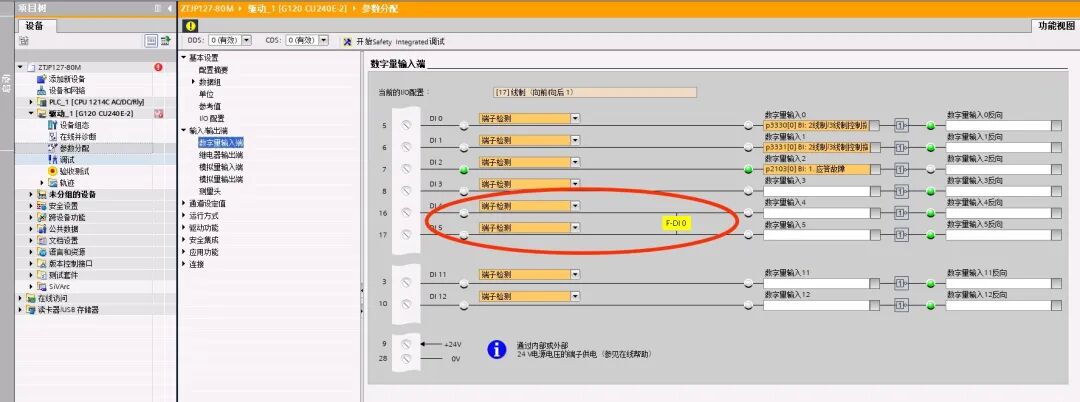The image size is (1080, 402).
Task: Toggle the DI 0 signal state indicator
Action: tap(464, 125)
